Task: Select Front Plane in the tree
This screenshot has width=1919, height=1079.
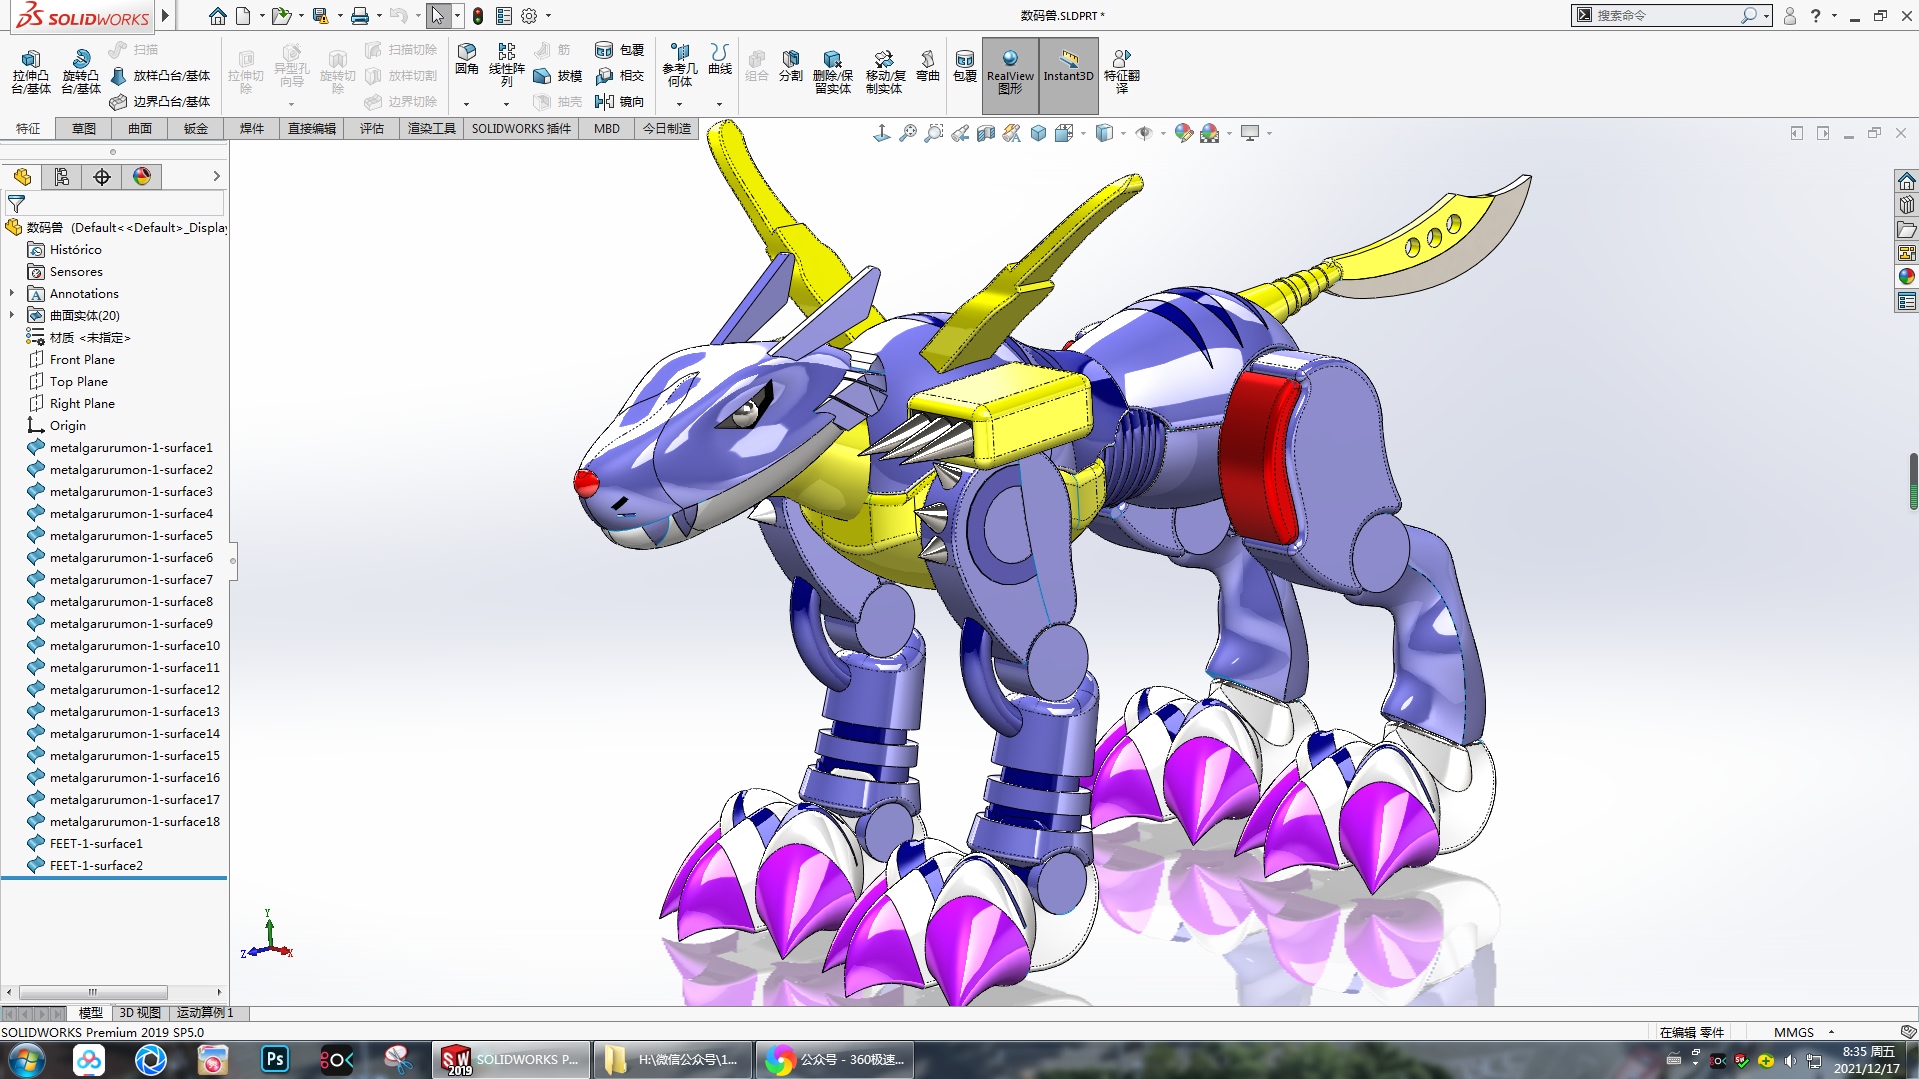Action: tap(82, 360)
